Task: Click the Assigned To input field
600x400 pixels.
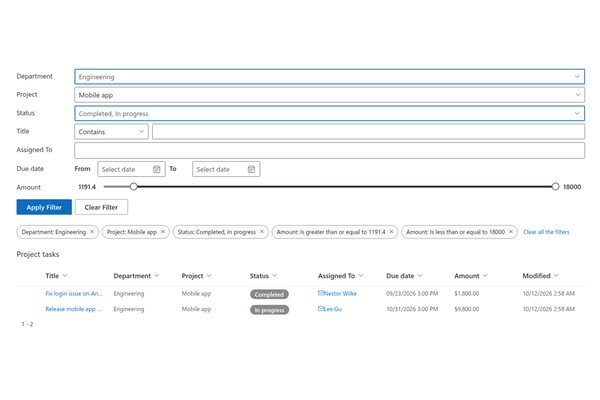Action: pyautogui.click(x=329, y=150)
